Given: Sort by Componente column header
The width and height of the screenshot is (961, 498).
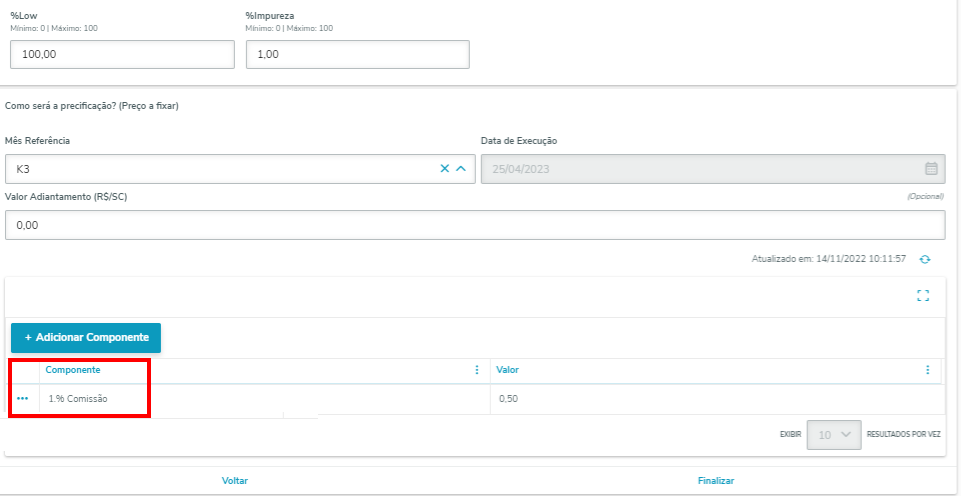Looking at the screenshot, I should point(73,370).
